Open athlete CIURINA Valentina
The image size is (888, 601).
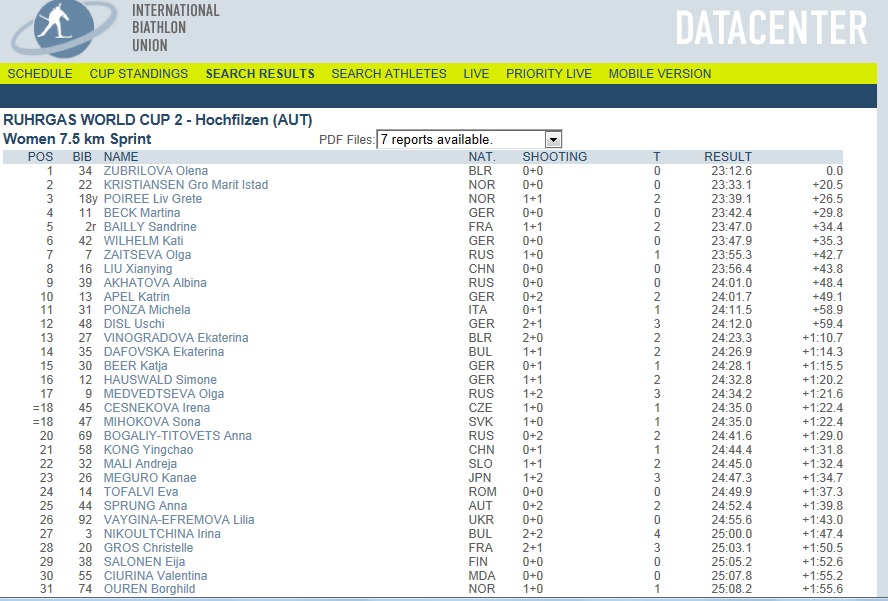point(155,576)
